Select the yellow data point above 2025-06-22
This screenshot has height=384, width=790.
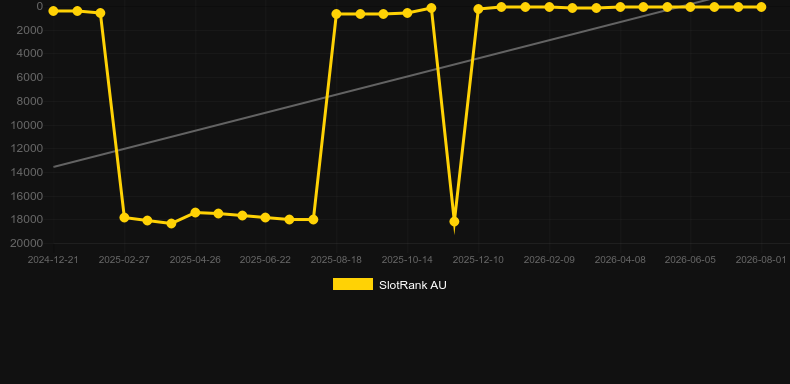point(266,217)
